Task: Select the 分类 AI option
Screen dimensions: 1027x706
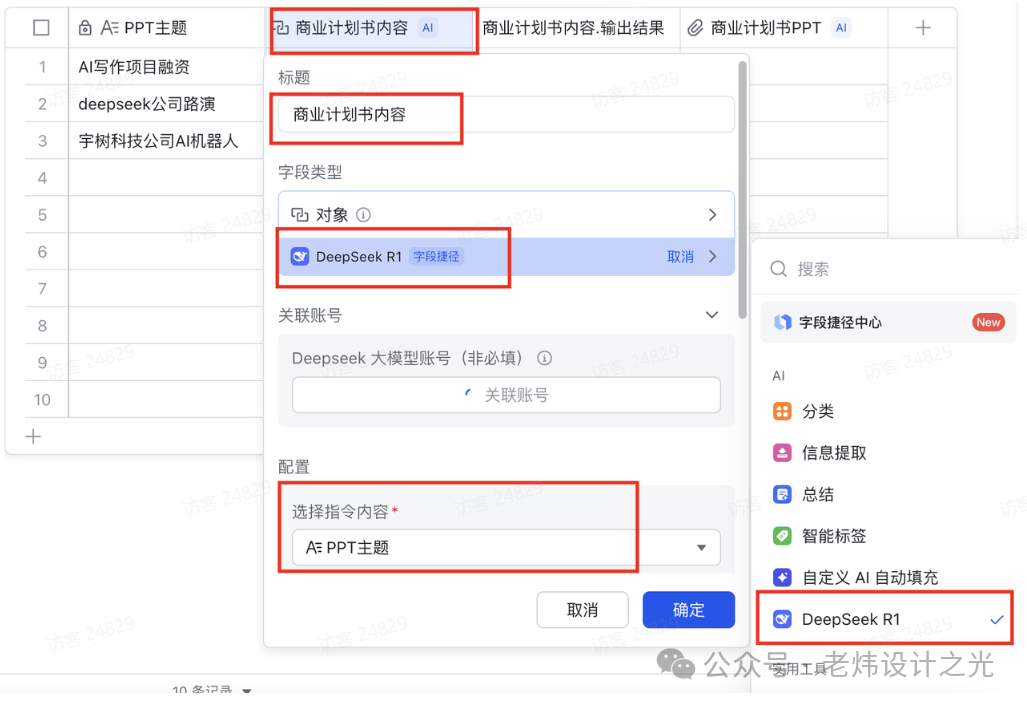Action: [888, 411]
